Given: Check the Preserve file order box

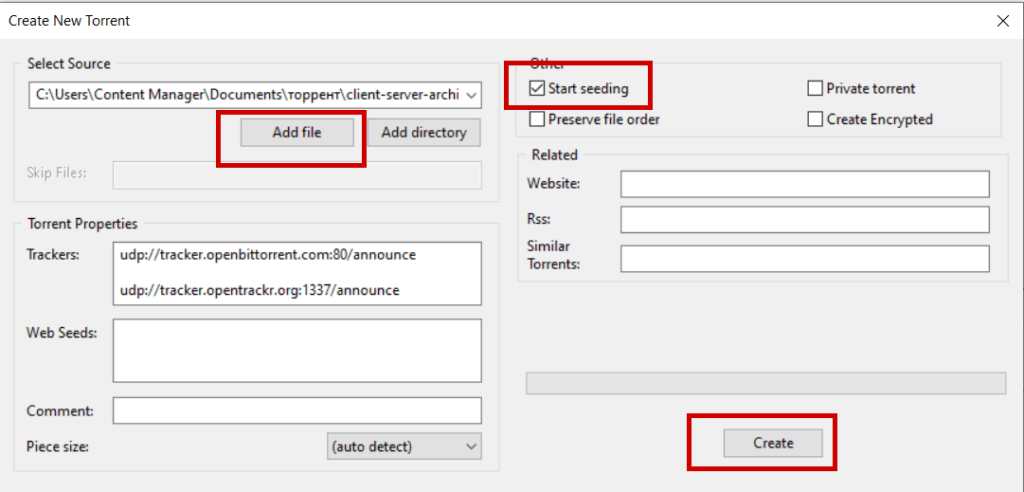Looking at the screenshot, I should tap(538, 119).
